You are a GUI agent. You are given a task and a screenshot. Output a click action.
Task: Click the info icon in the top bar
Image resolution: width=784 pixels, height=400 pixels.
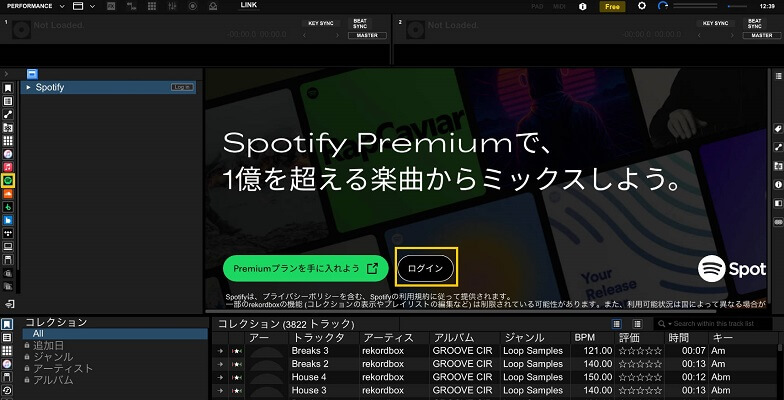[582, 6]
